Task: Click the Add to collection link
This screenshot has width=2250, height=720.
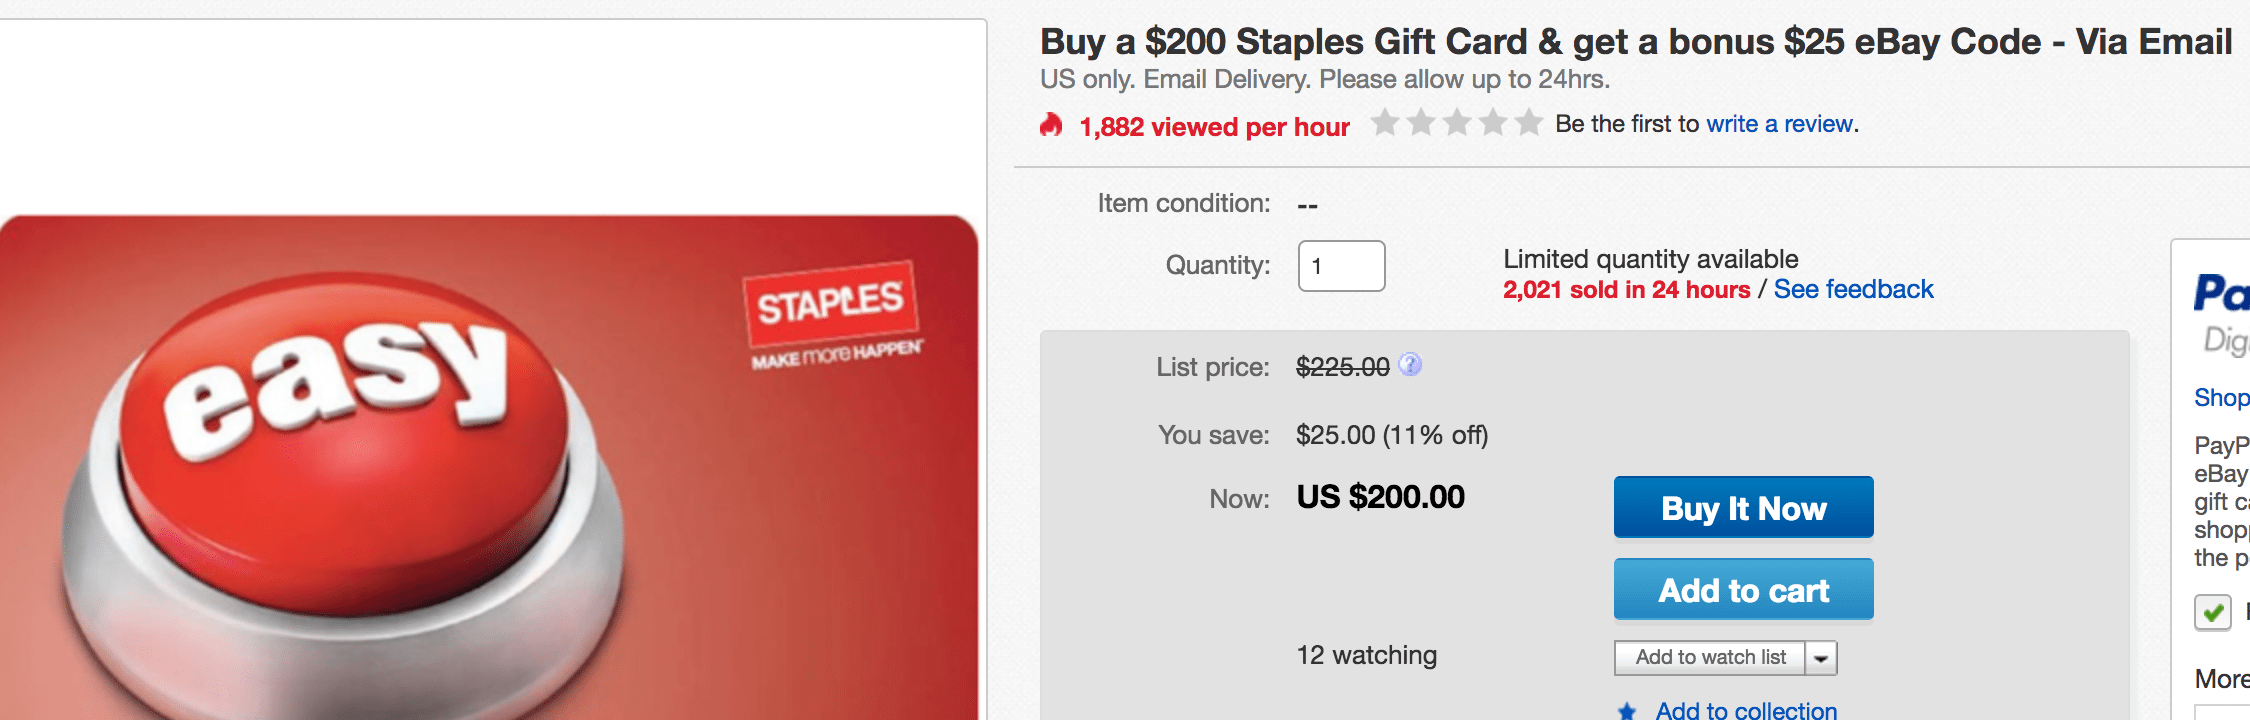Action: 1746,710
